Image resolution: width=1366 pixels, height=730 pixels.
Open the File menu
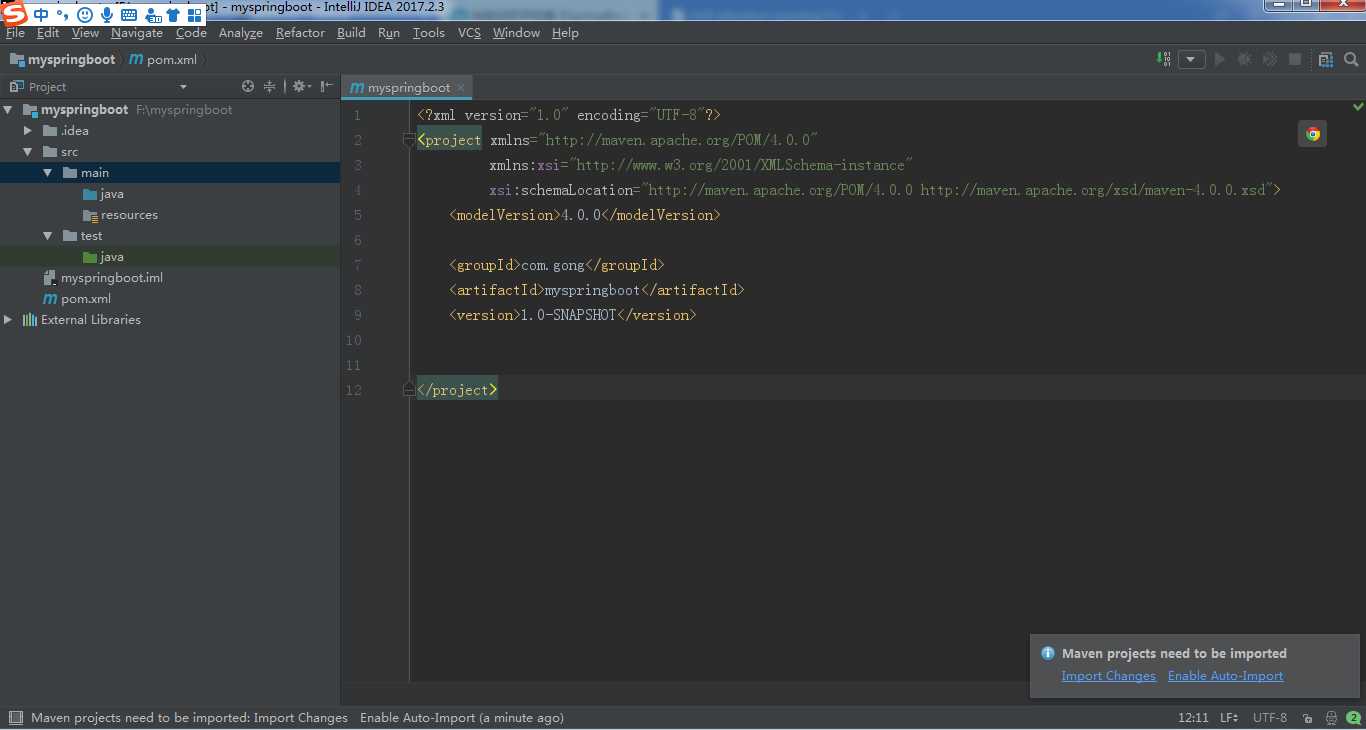[x=15, y=33]
